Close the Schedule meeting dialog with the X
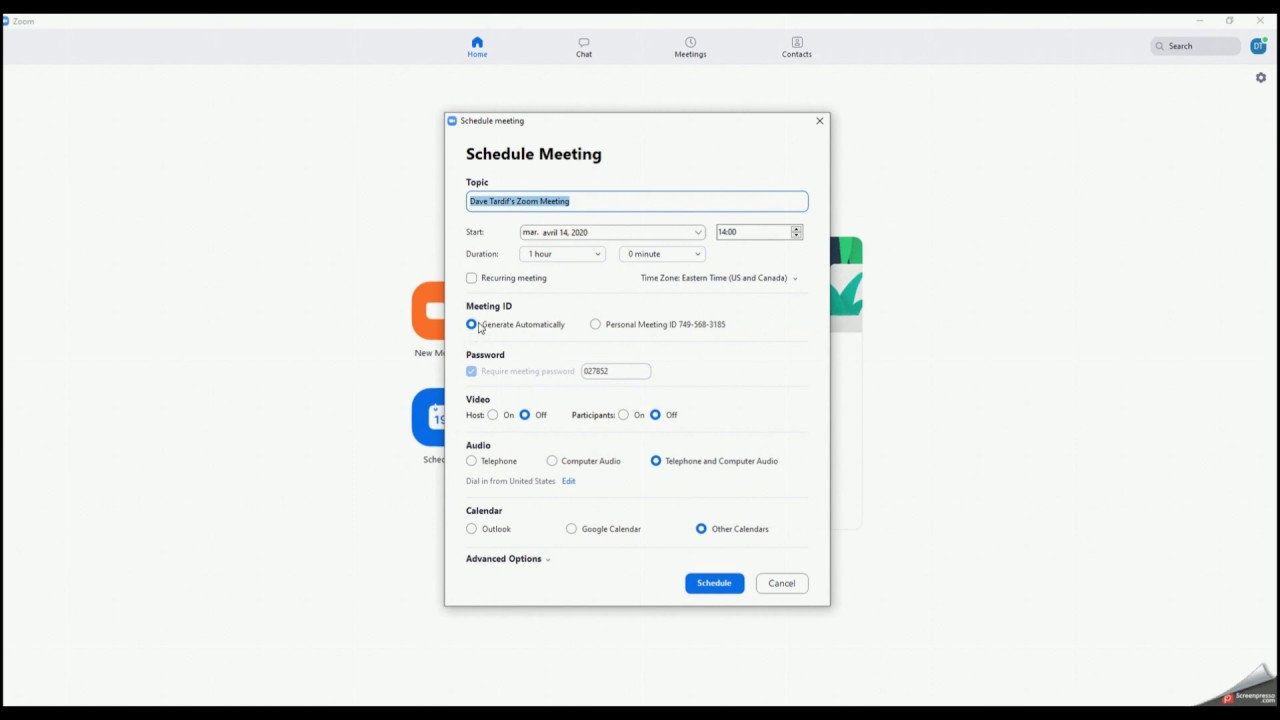The width and height of the screenshot is (1280, 720). coord(820,121)
